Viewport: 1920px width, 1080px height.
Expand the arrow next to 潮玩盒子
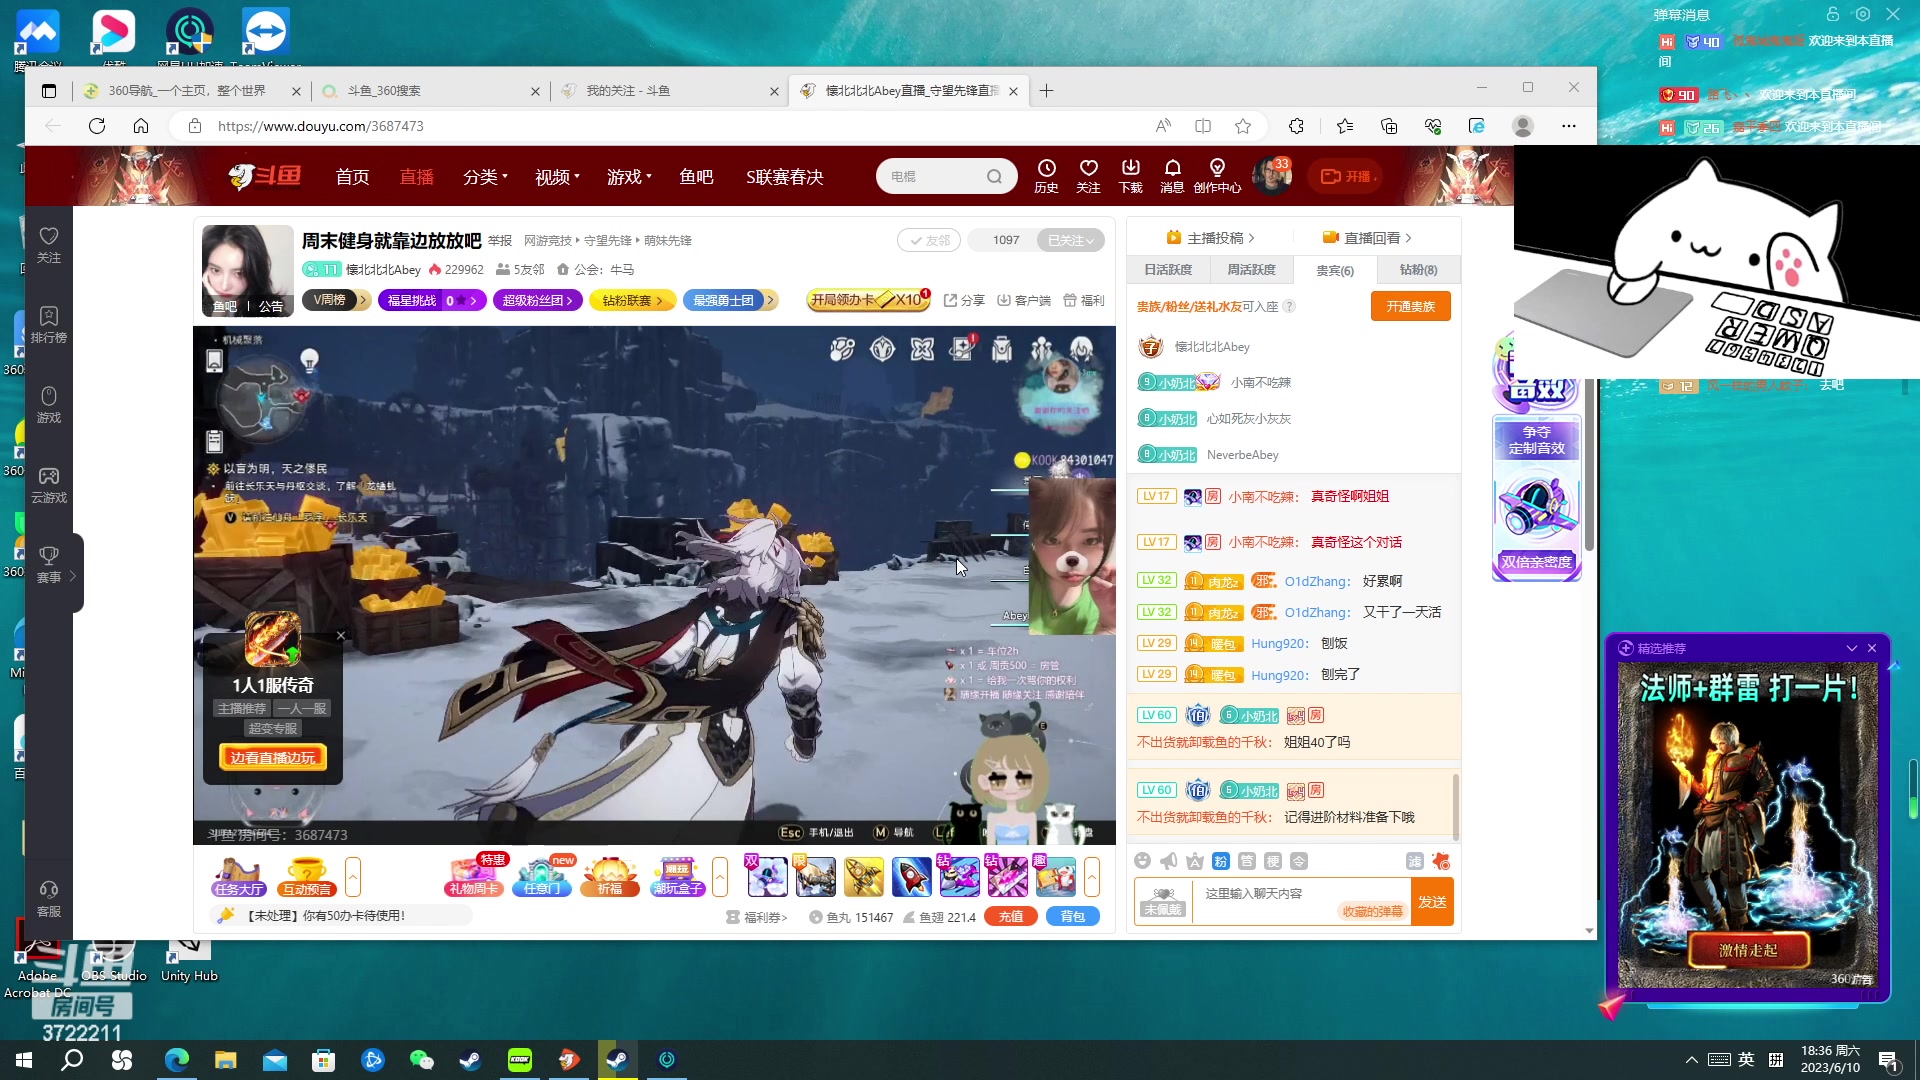click(x=720, y=877)
